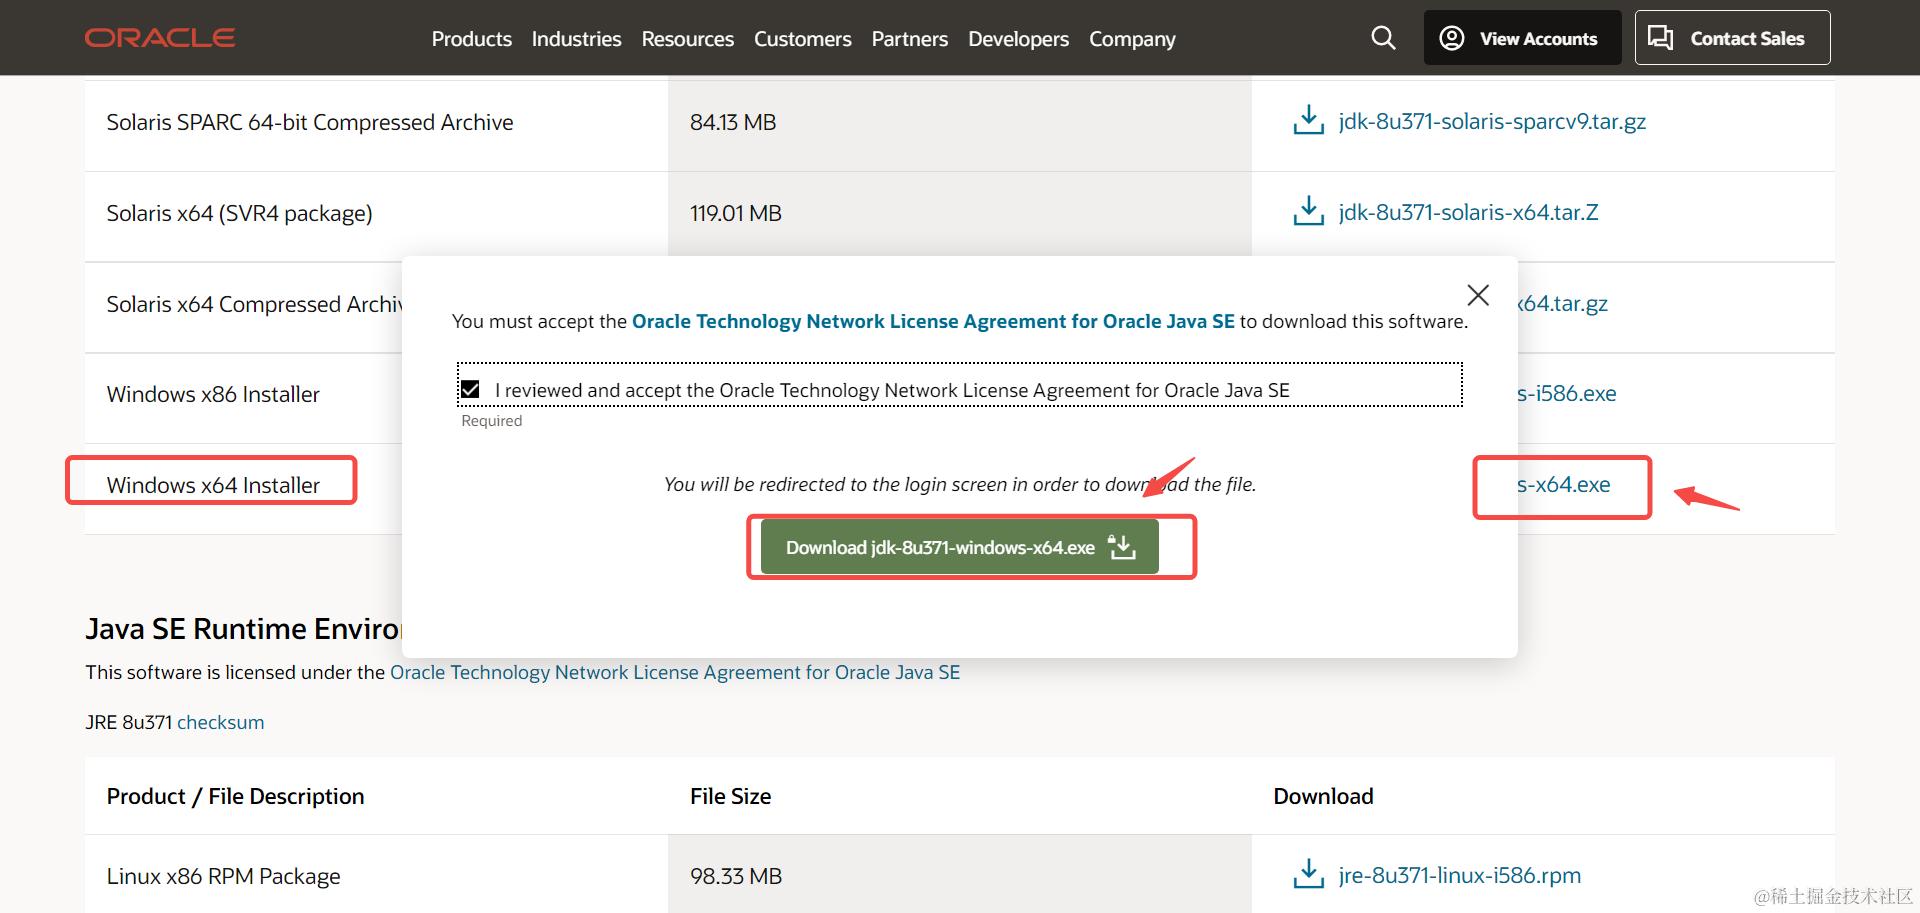Click the 'Download' column header
The width and height of the screenshot is (1920, 913).
tap(1323, 796)
